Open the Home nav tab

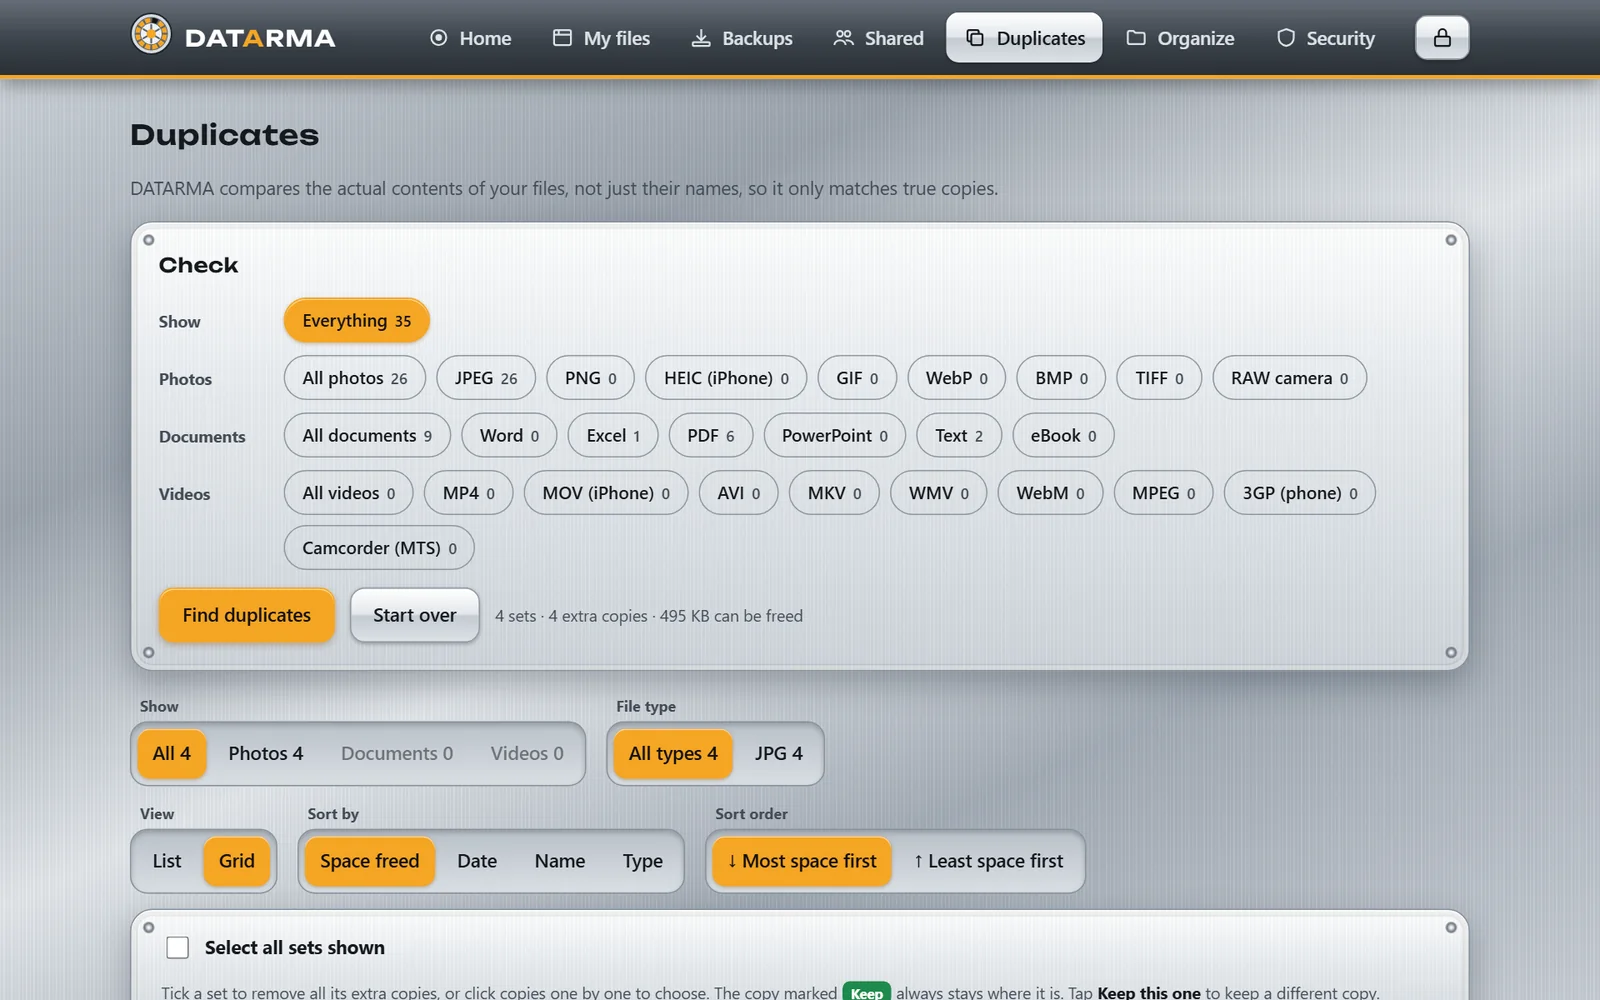point(470,38)
